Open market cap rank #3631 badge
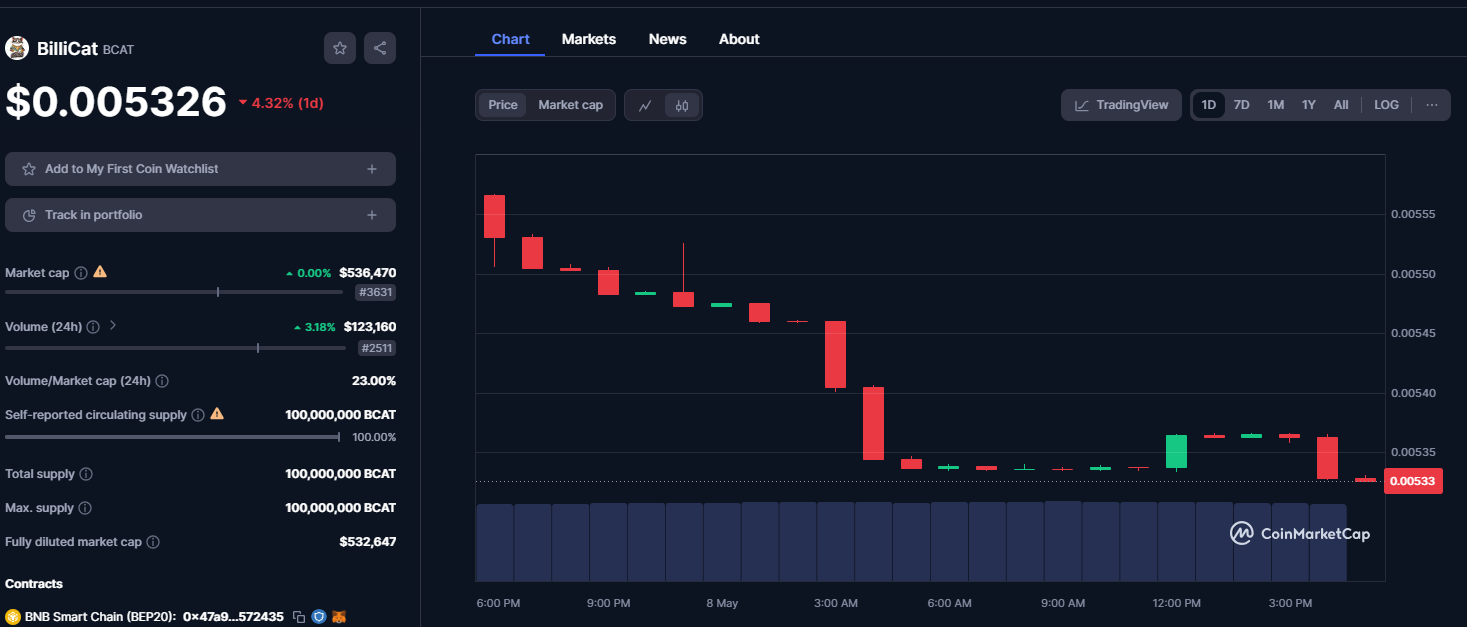 coord(376,293)
